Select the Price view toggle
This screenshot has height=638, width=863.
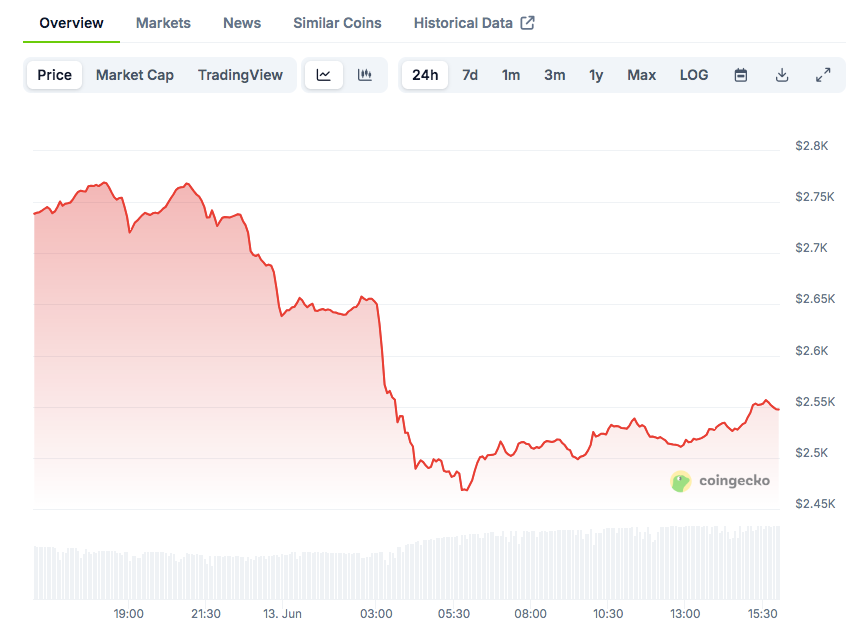(x=55, y=75)
